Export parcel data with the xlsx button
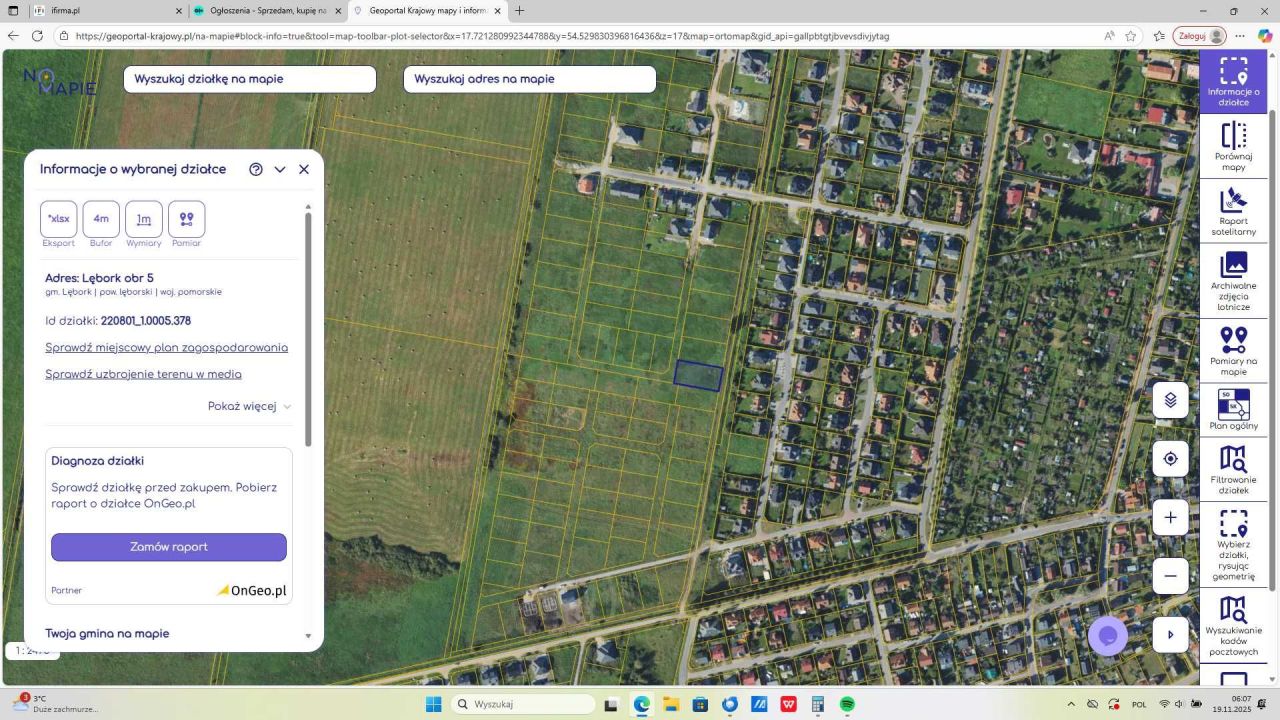1280x720 pixels. click(x=59, y=219)
